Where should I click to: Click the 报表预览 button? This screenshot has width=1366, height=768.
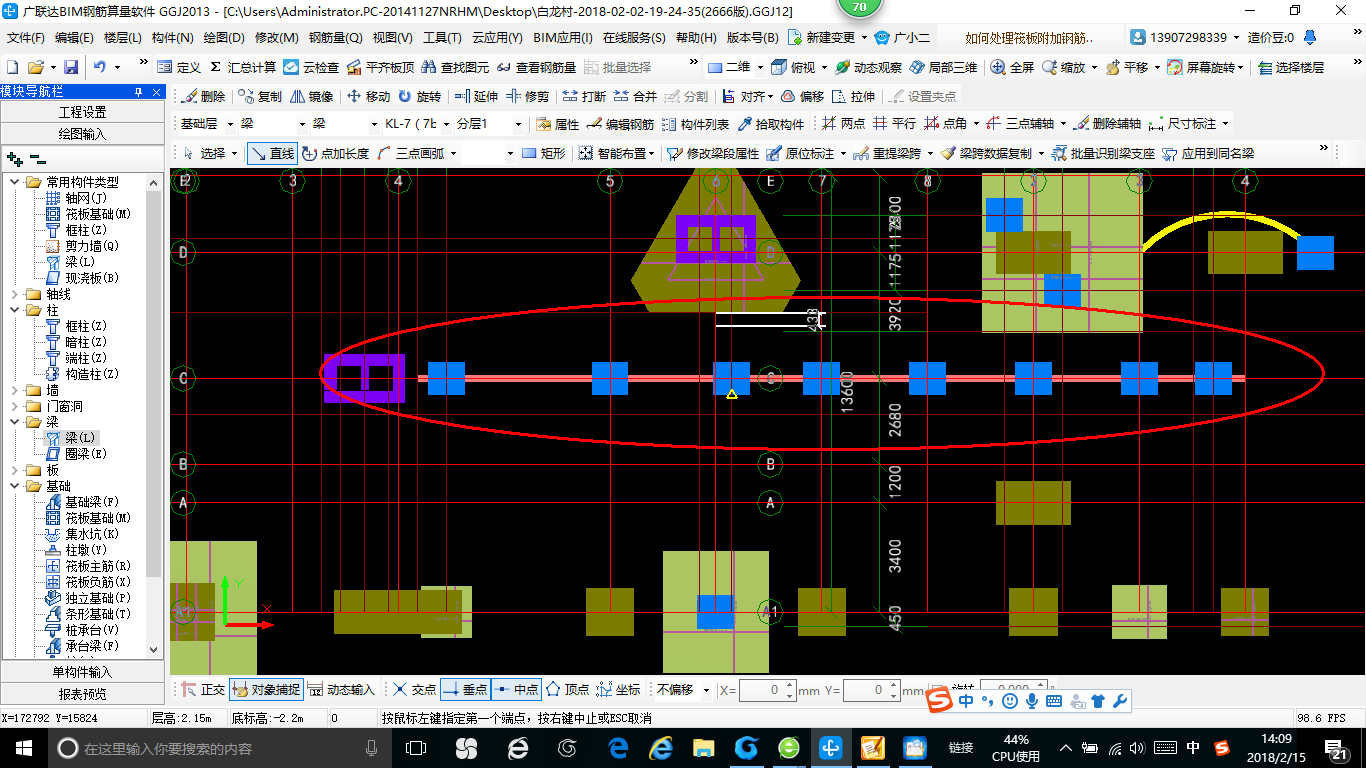[x=83, y=693]
